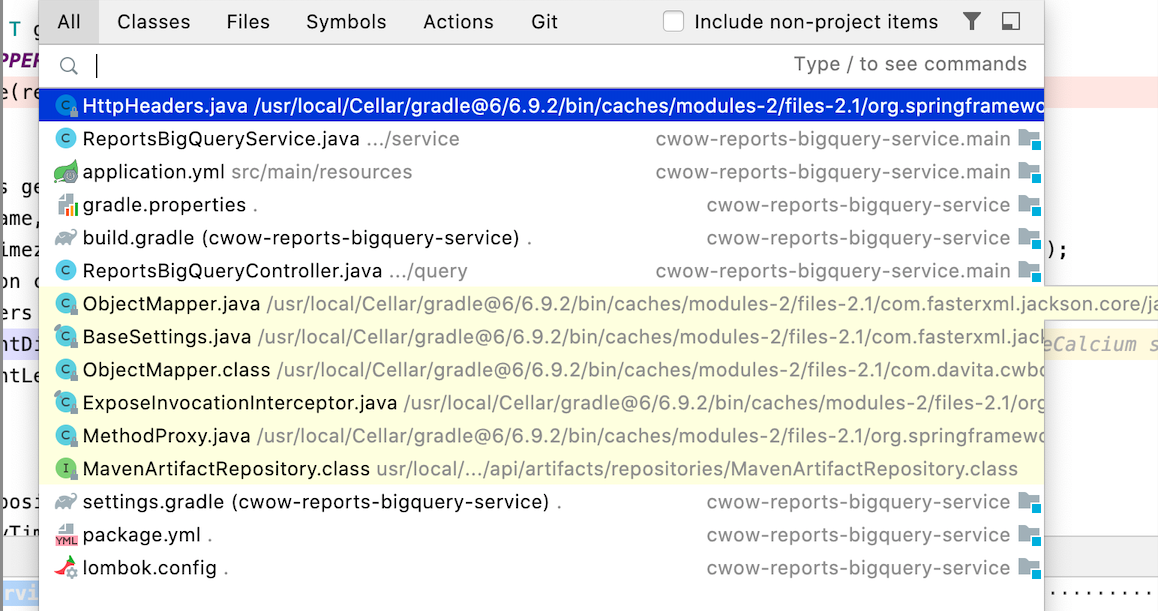
Task: Open ReportsBigQueryController.java result
Action: pyautogui.click(x=232, y=271)
